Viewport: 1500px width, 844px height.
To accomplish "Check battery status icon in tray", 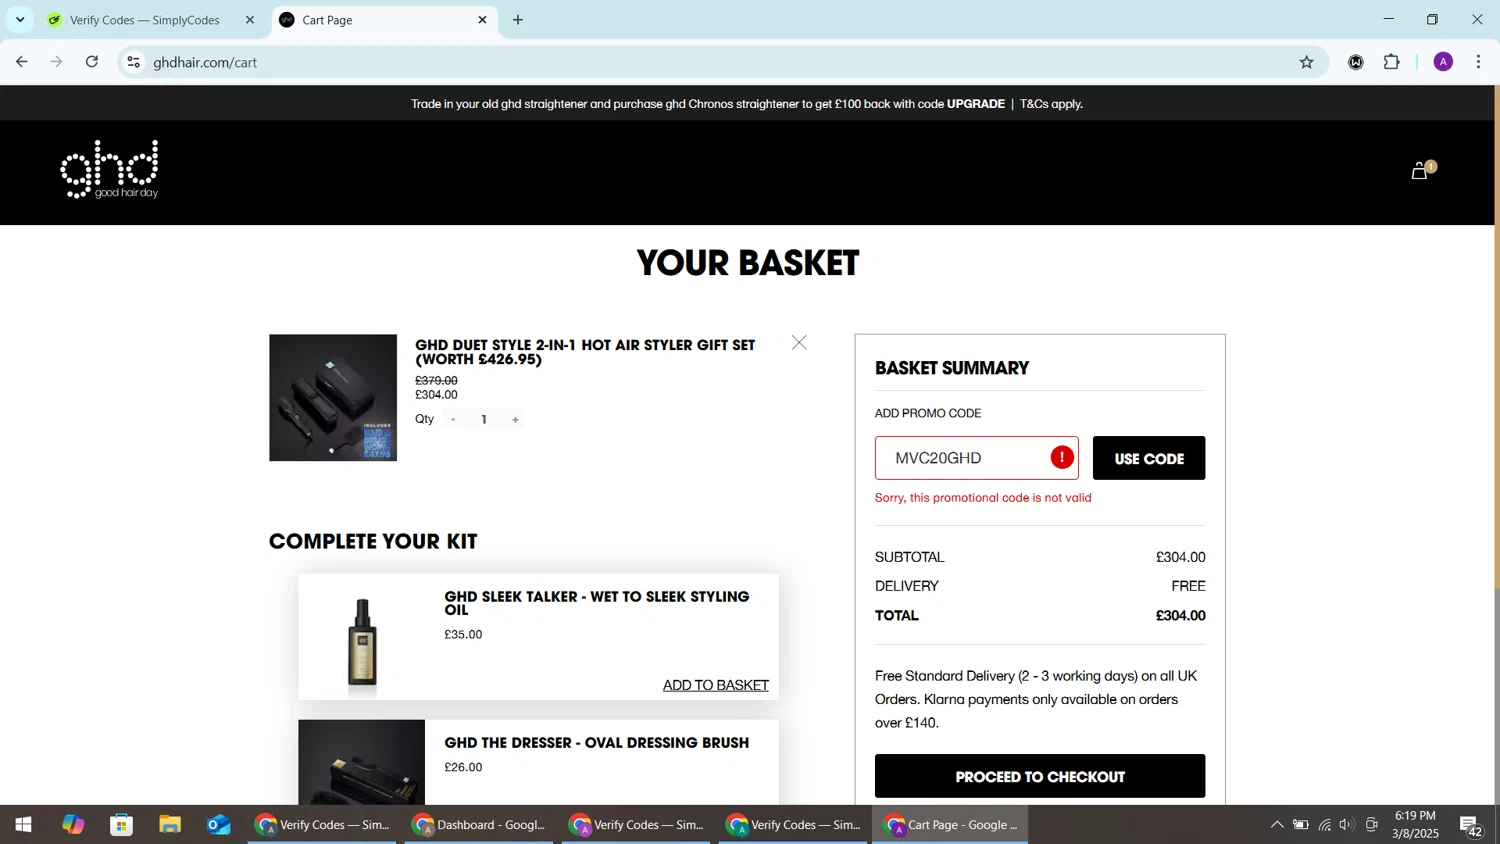I will point(1301,825).
